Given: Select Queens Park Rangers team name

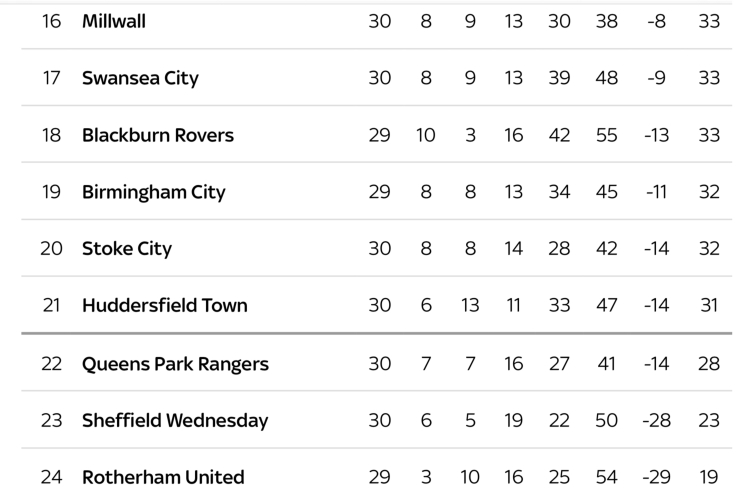Looking at the screenshot, I should pos(175,364).
